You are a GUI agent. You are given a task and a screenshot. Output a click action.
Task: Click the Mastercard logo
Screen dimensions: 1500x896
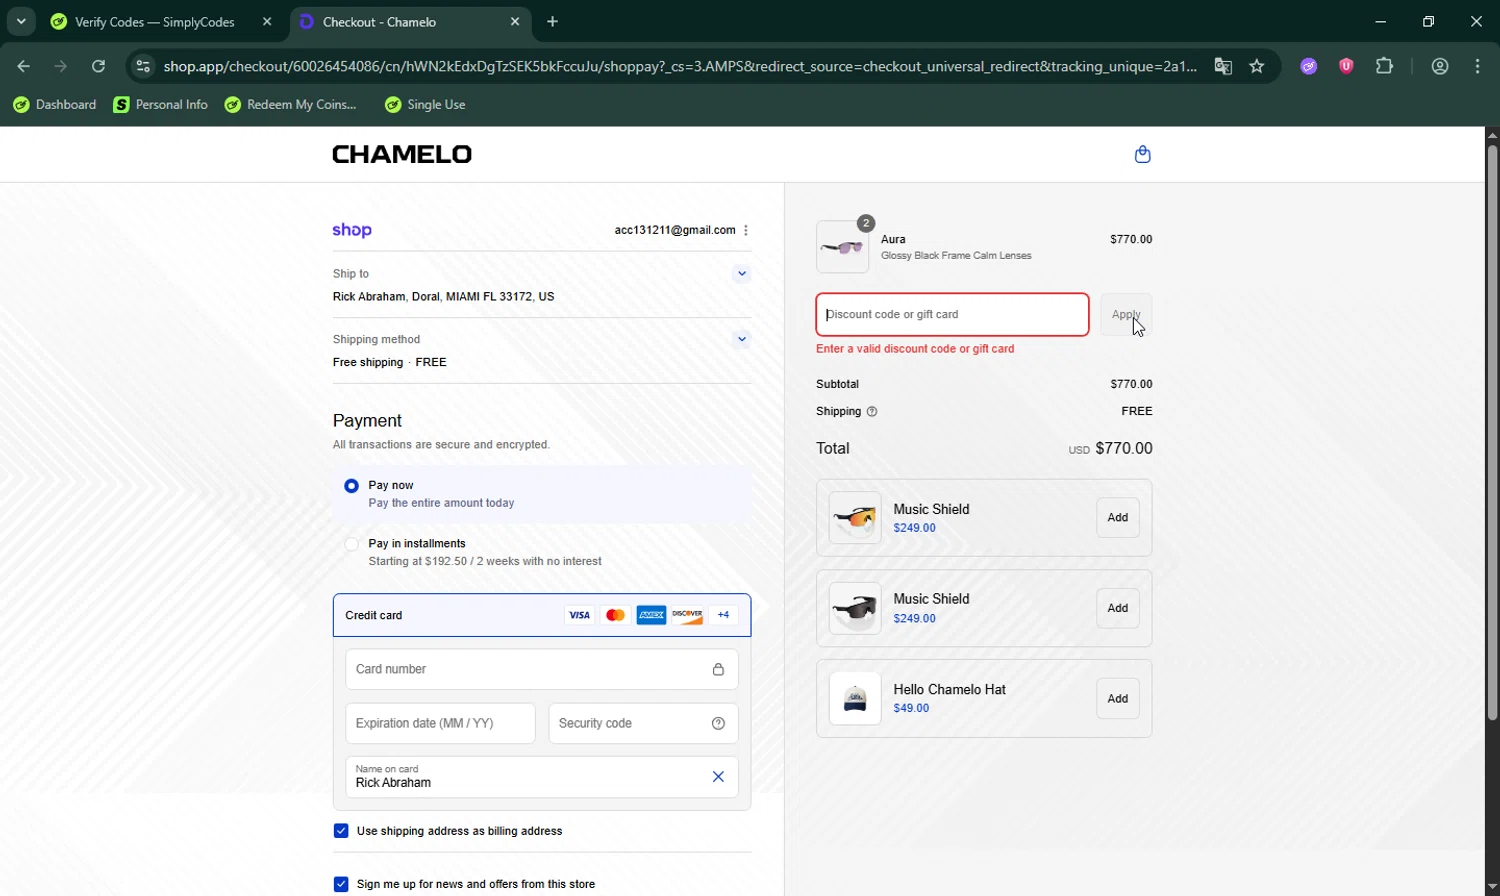click(615, 615)
